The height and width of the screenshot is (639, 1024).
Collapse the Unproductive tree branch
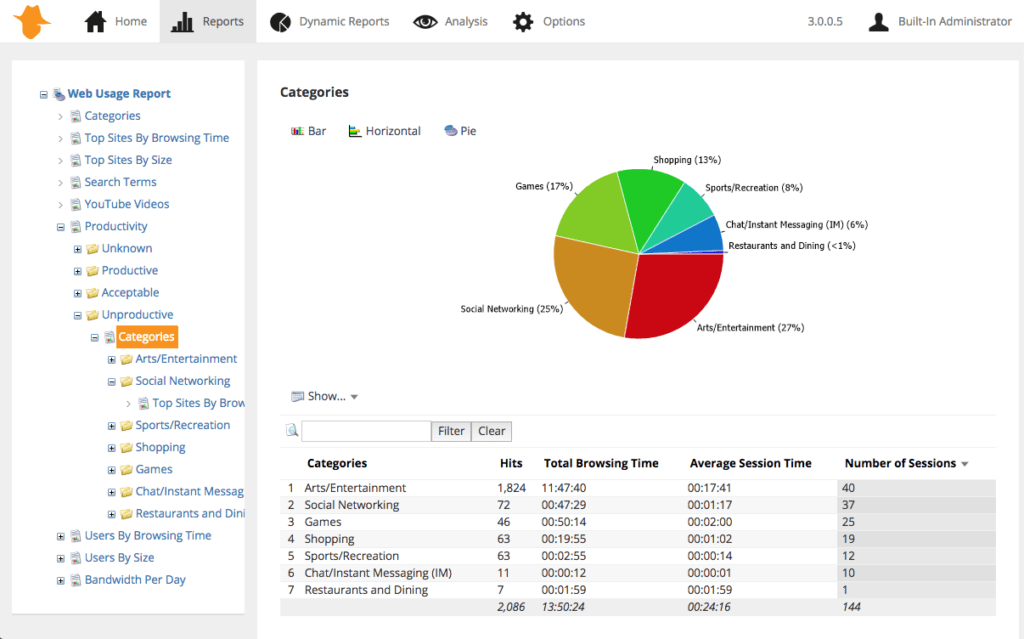pyautogui.click(x=77, y=315)
